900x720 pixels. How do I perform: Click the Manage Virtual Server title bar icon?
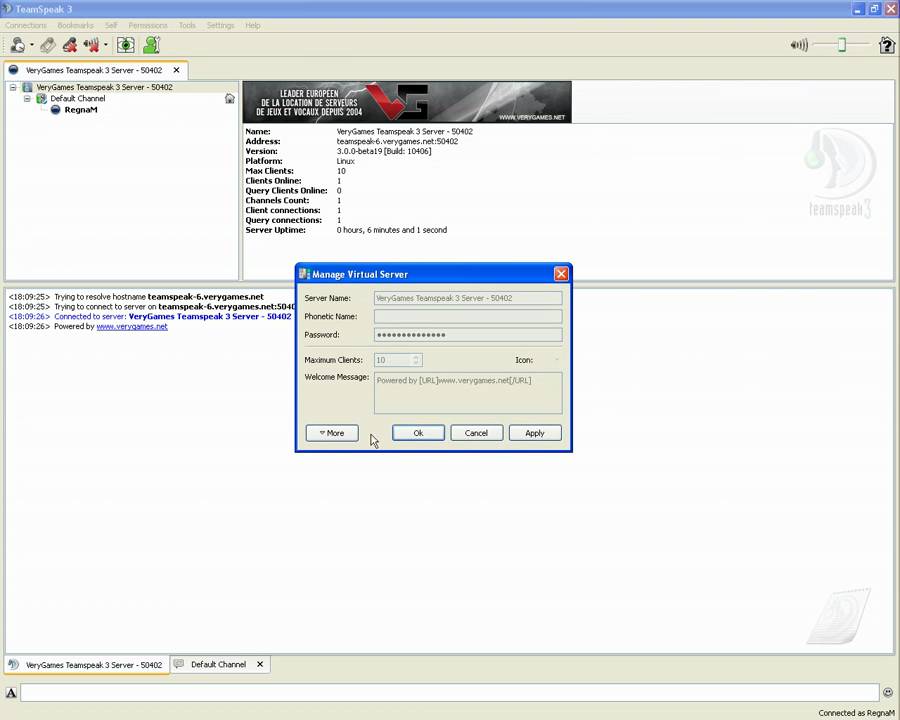(x=304, y=274)
